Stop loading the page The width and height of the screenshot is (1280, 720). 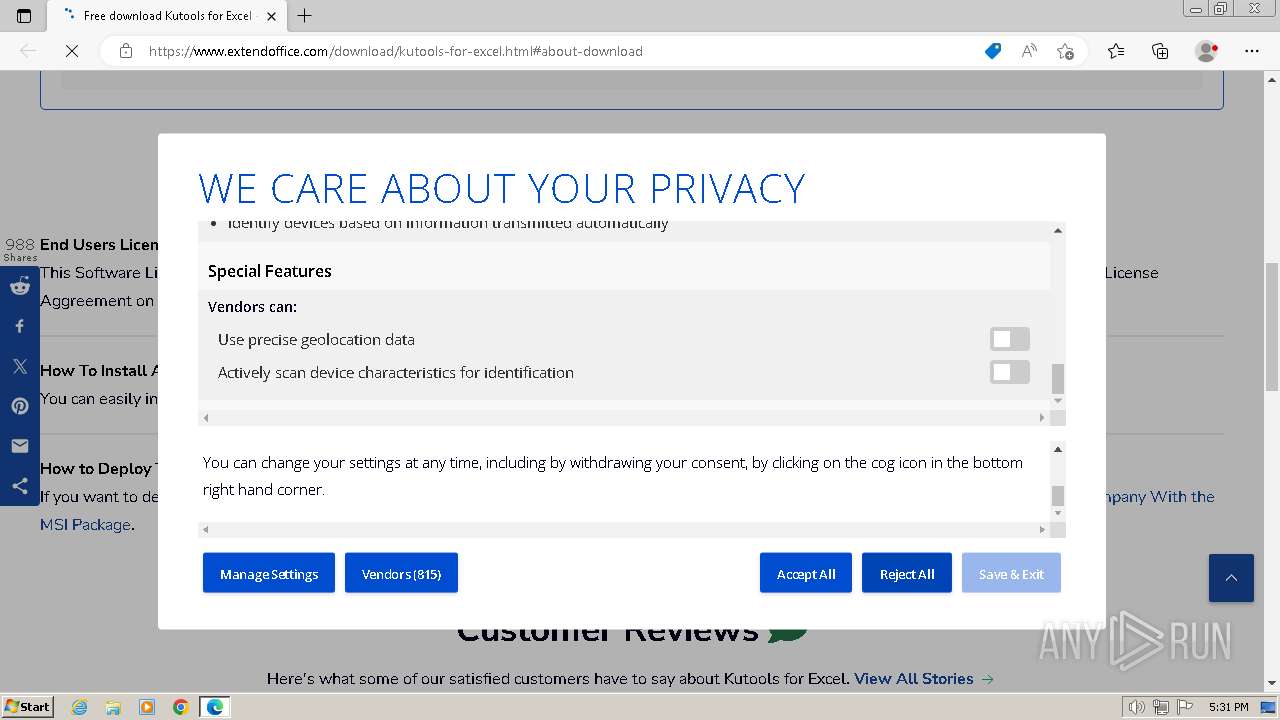[x=72, y=51]
